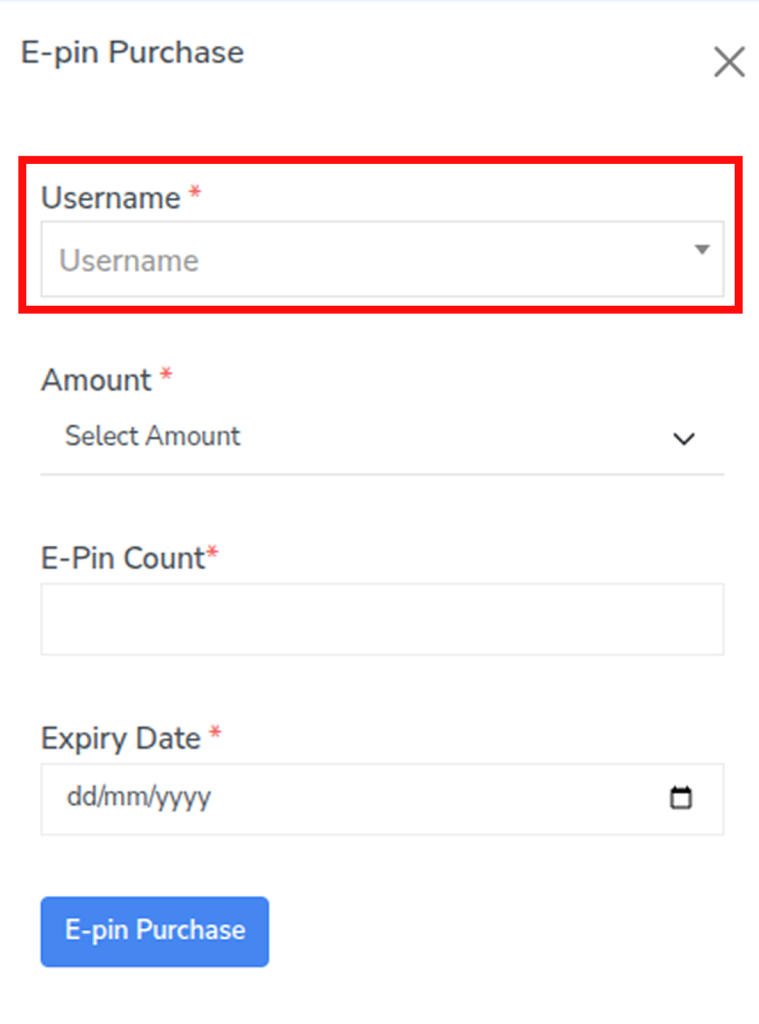This screenshot has width=759, height=1024.
Task: Click the Username dropdown triangle arrow
Action: 702,250
